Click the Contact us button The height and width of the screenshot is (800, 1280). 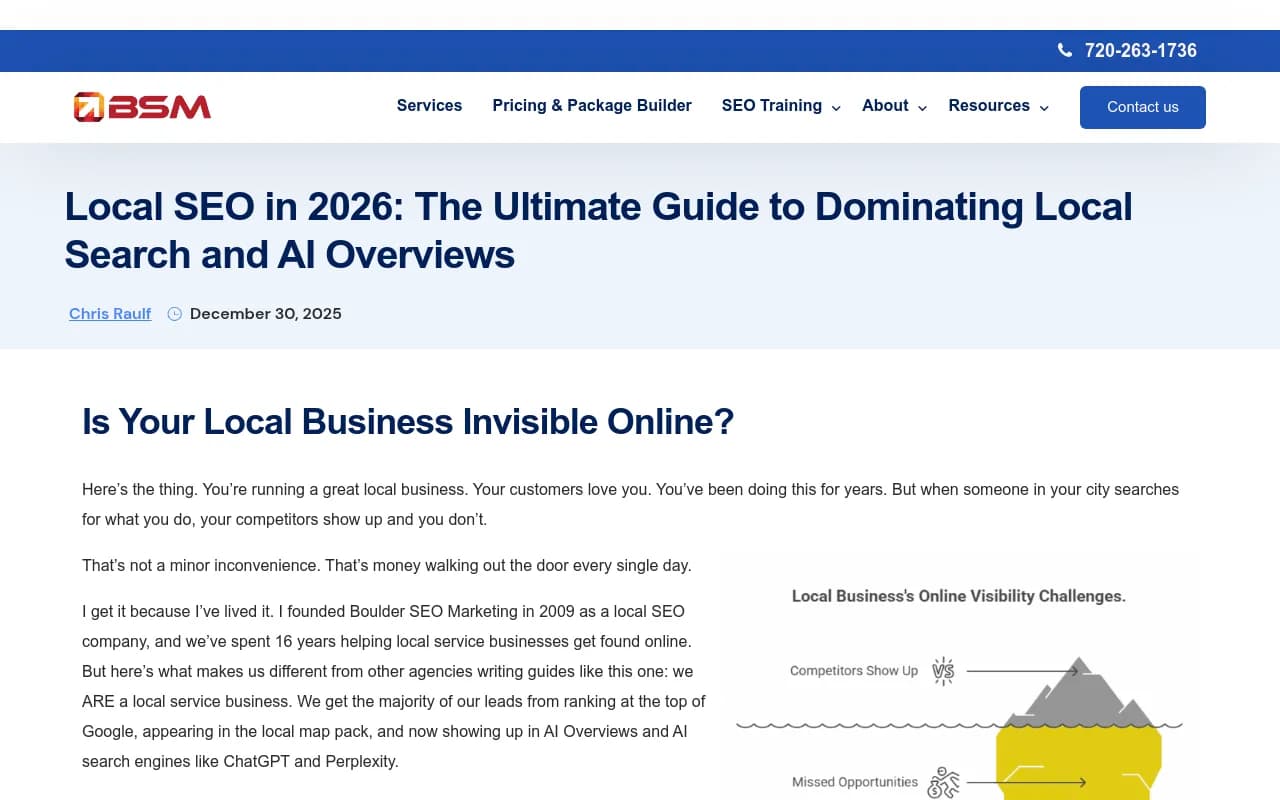[1142, 107]
